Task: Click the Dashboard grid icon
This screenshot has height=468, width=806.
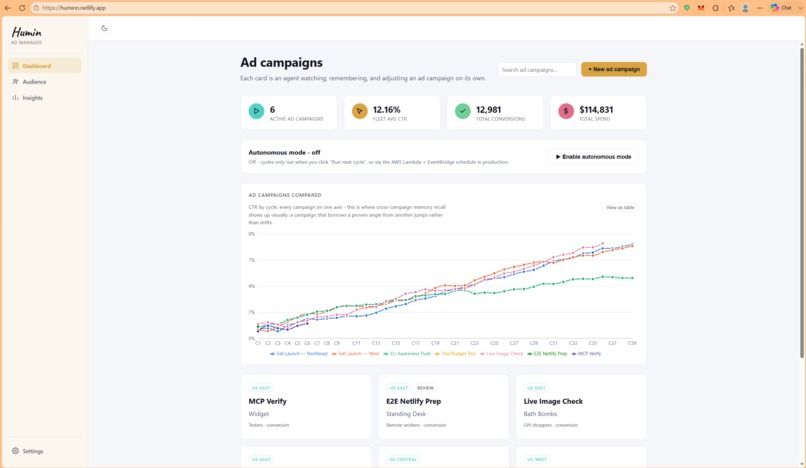Action: tap(15, 66)
